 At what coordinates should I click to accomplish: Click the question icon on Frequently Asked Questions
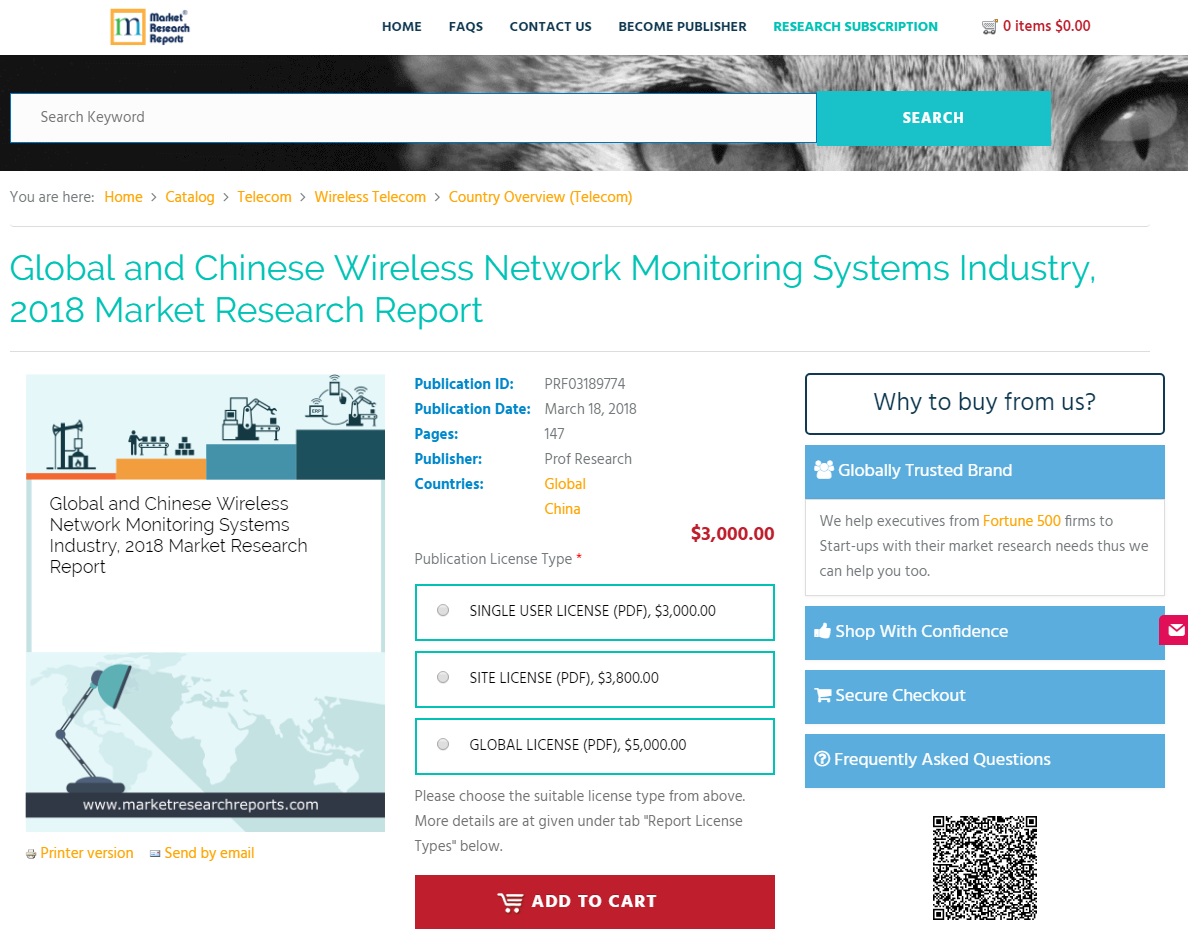coord(822,759)
